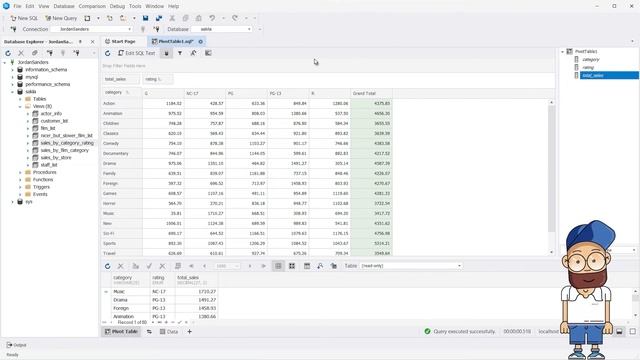Viewport: 640px width, 360px height.
Task: Pin the Database Explorer panel
Action: pos(80,42)
